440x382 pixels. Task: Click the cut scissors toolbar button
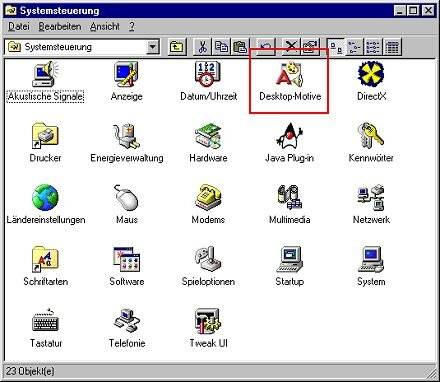pyautogui.click(x=202, y=47)
